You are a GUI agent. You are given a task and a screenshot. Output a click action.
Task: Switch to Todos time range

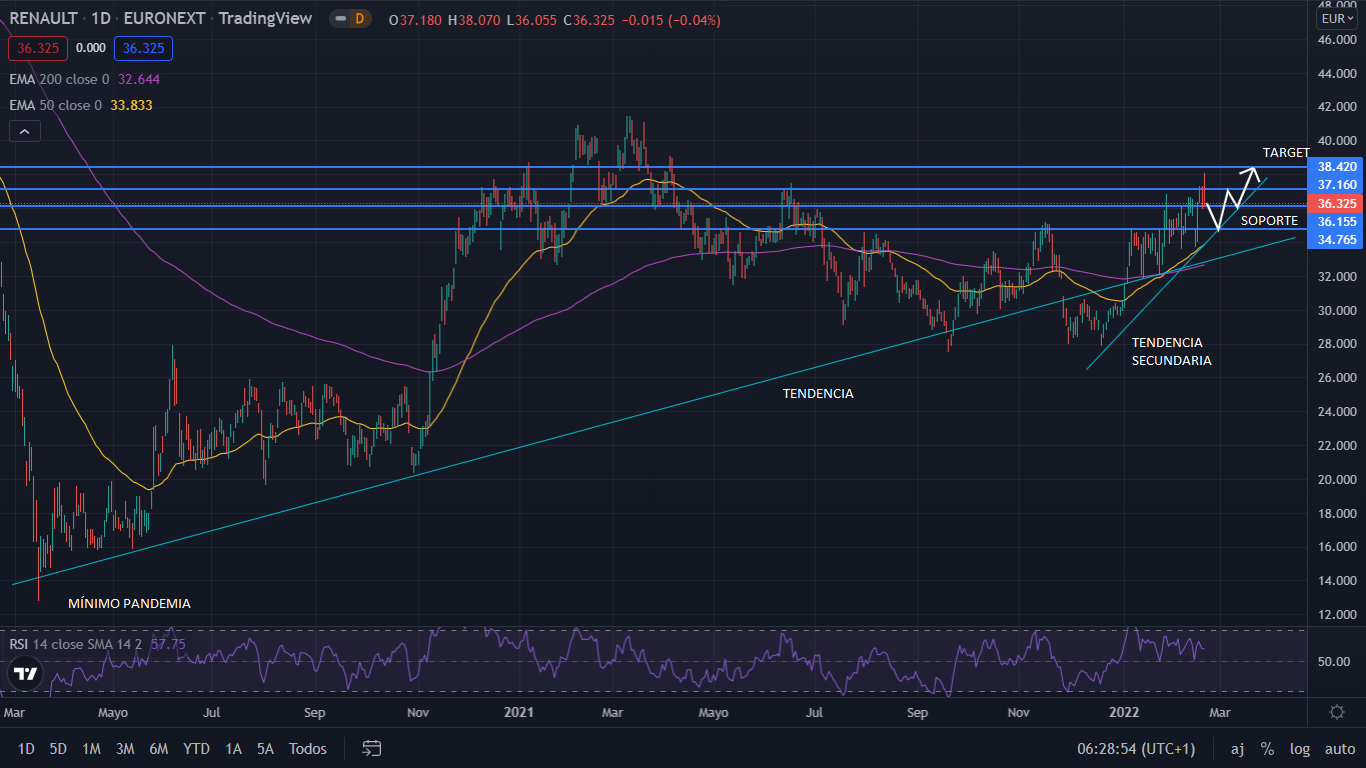pyautogui.click(x=308, y=749)
